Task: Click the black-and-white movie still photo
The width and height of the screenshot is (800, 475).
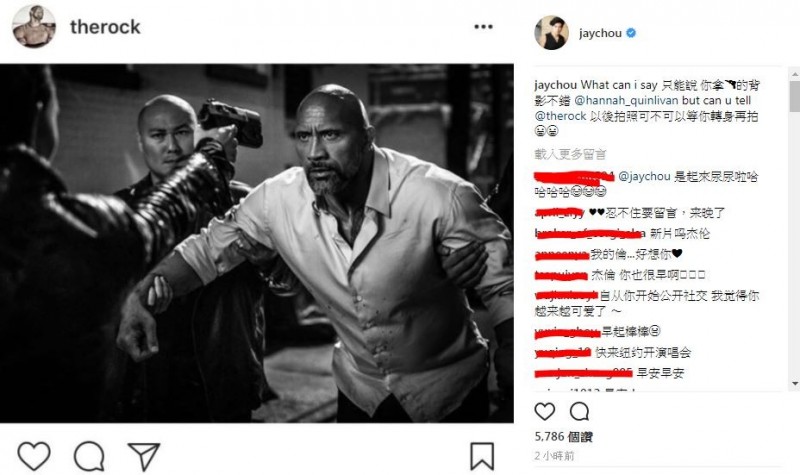Action: coord(257,243)
